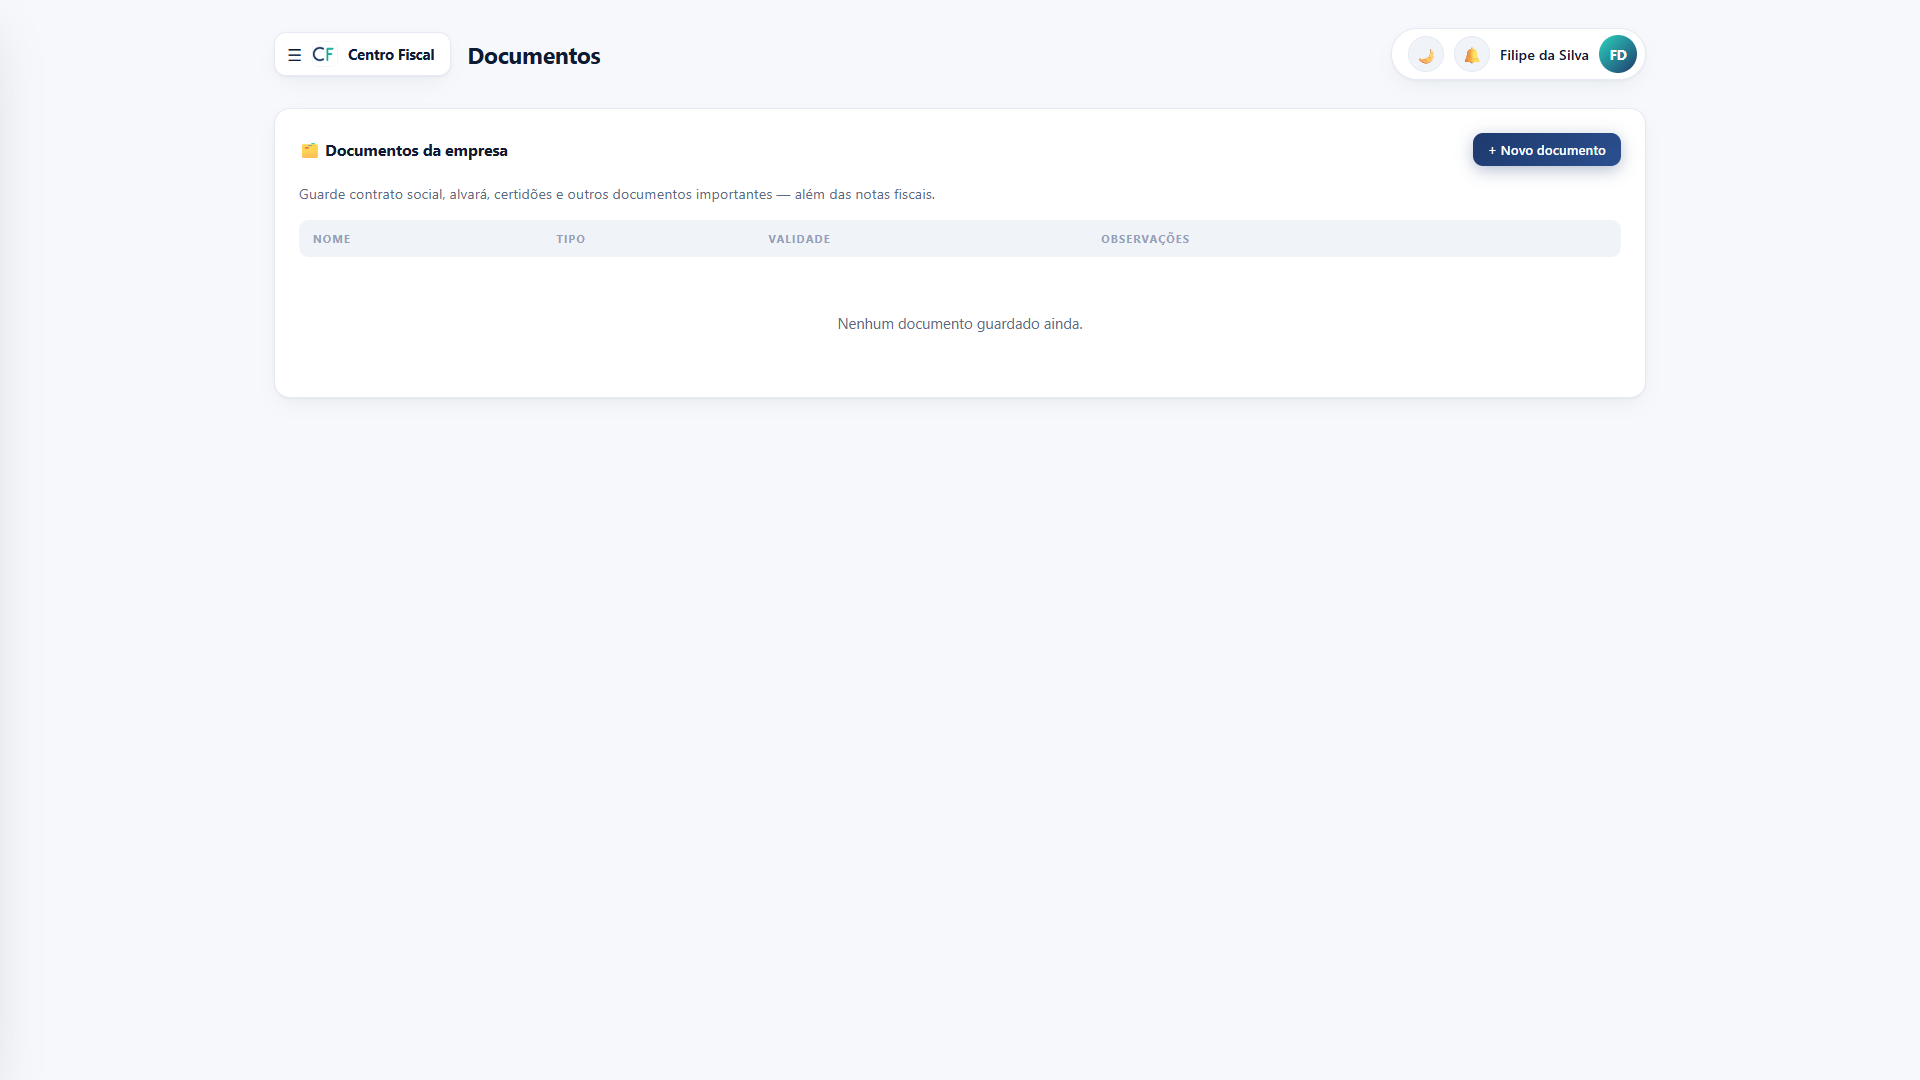
Task: Click the CF logo icon
Action: tap(323, 54)
